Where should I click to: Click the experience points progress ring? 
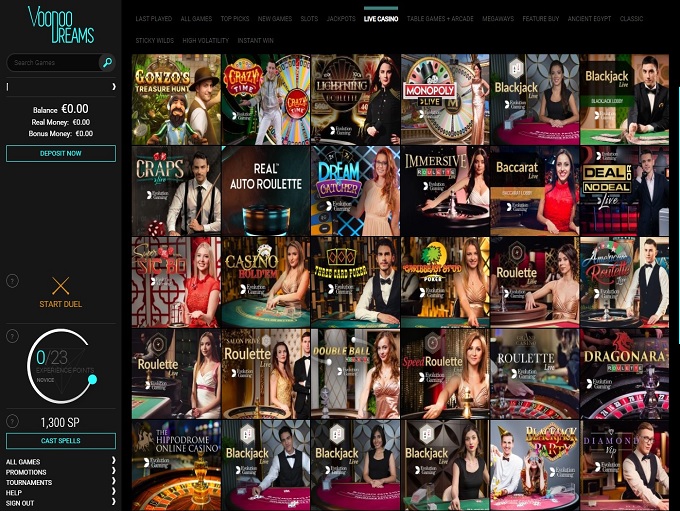[60, 365]
